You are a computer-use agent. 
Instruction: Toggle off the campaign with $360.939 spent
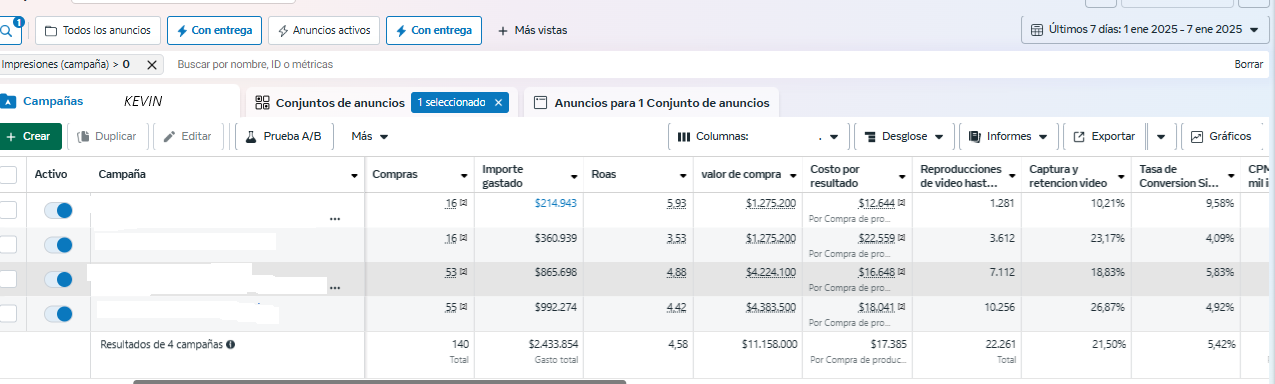59,245
